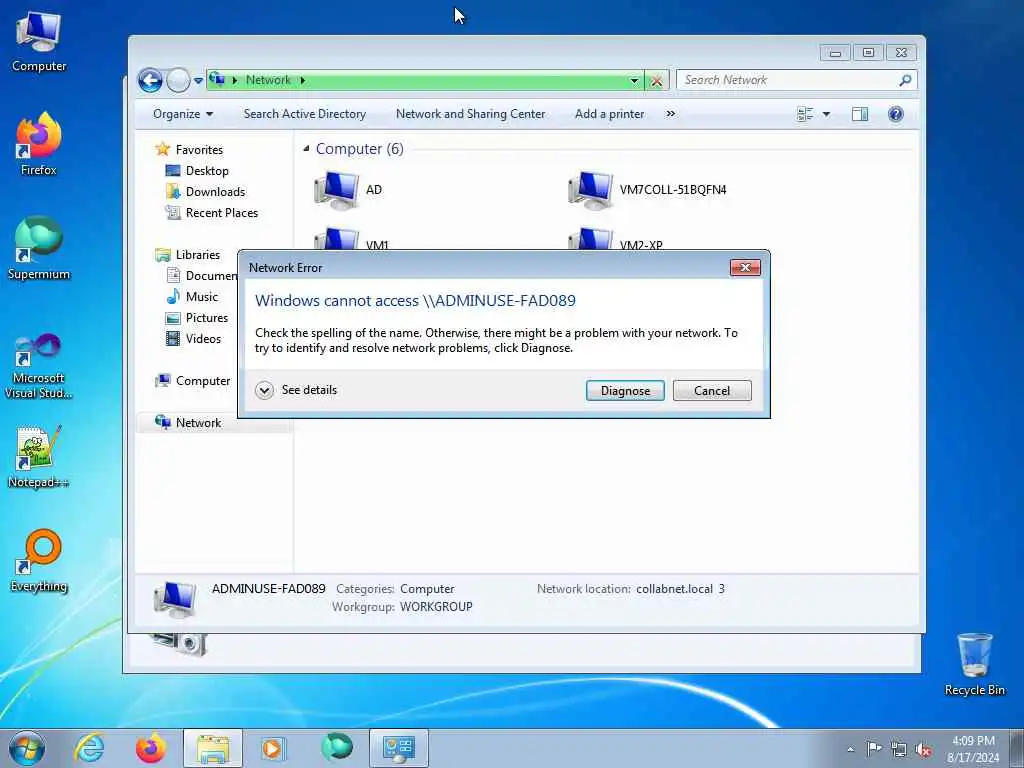
Task: Click the Network breadcrumb in address bar
Action: tap(268, 80)
